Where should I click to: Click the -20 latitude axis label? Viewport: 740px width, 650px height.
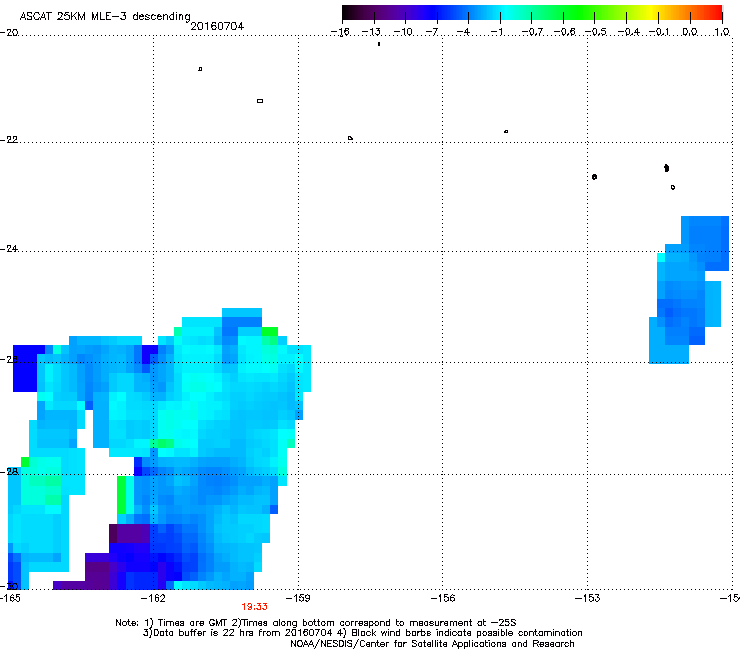pos(9,33)
